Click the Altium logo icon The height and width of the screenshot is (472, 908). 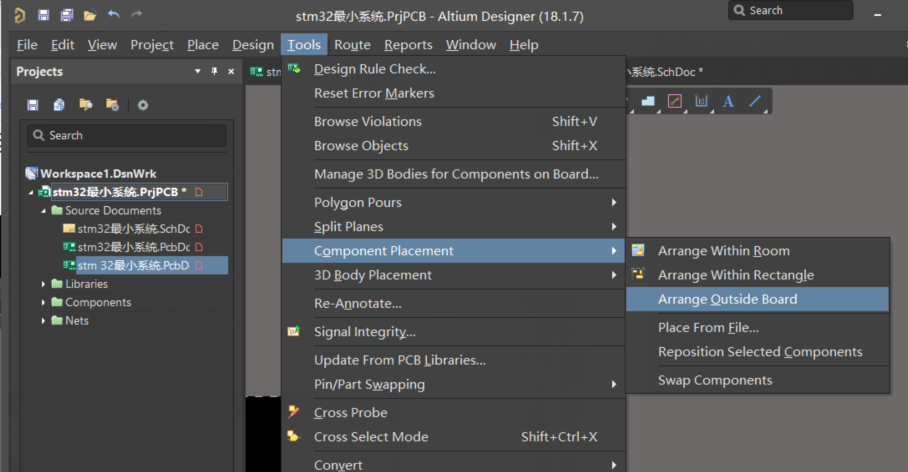tap(20, 15)
